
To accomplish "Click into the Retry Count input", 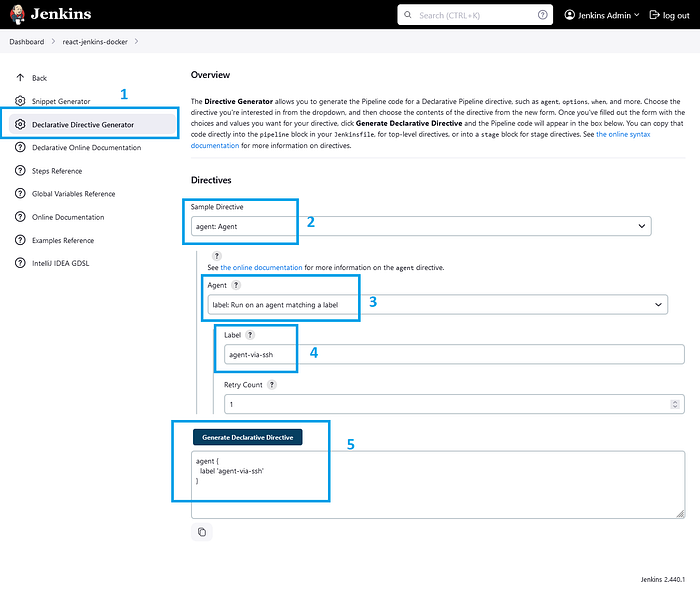I will click(454, 404).
